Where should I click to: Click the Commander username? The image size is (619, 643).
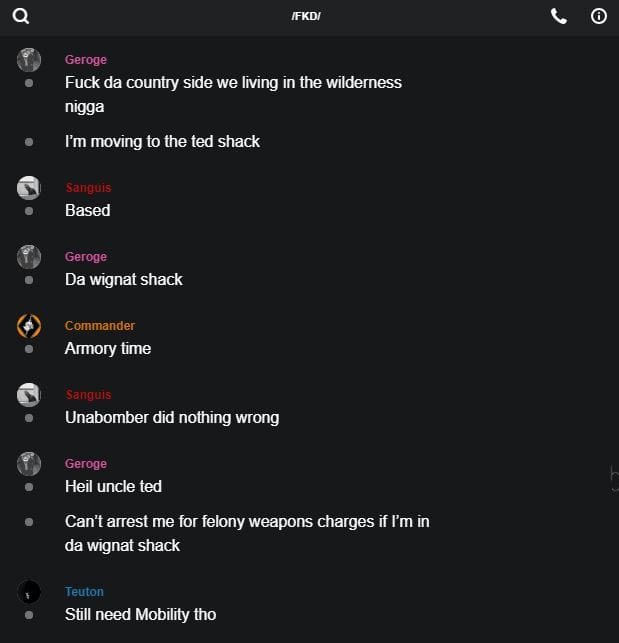click(100, 326)
